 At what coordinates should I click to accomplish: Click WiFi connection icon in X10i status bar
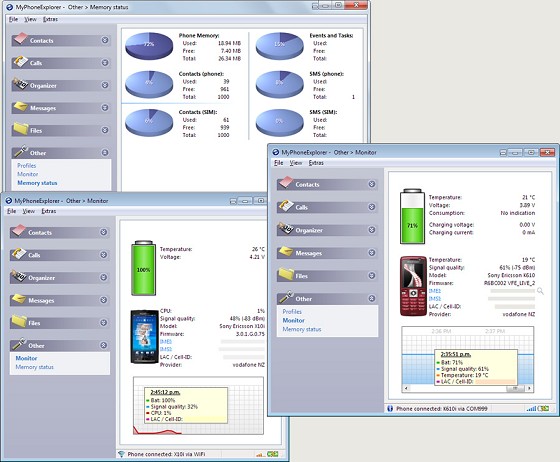pyautogui.click(x=121, y=454)
